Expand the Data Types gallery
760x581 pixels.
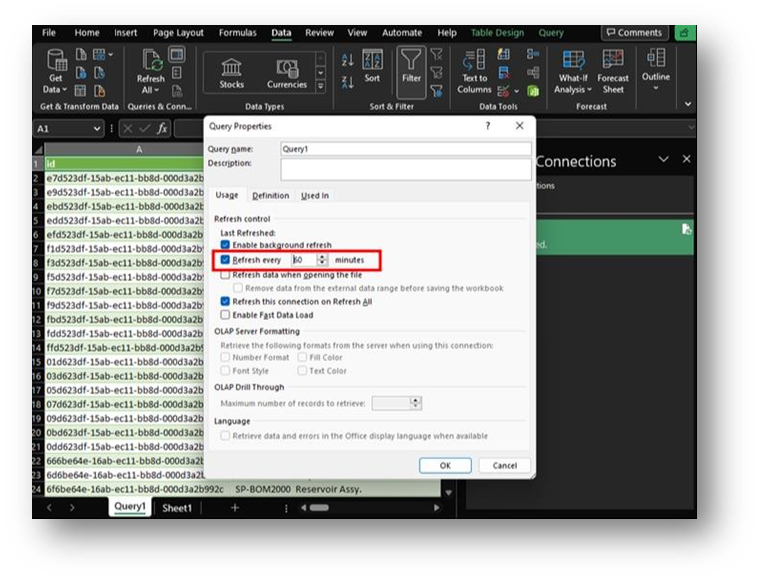click(320, 86)
